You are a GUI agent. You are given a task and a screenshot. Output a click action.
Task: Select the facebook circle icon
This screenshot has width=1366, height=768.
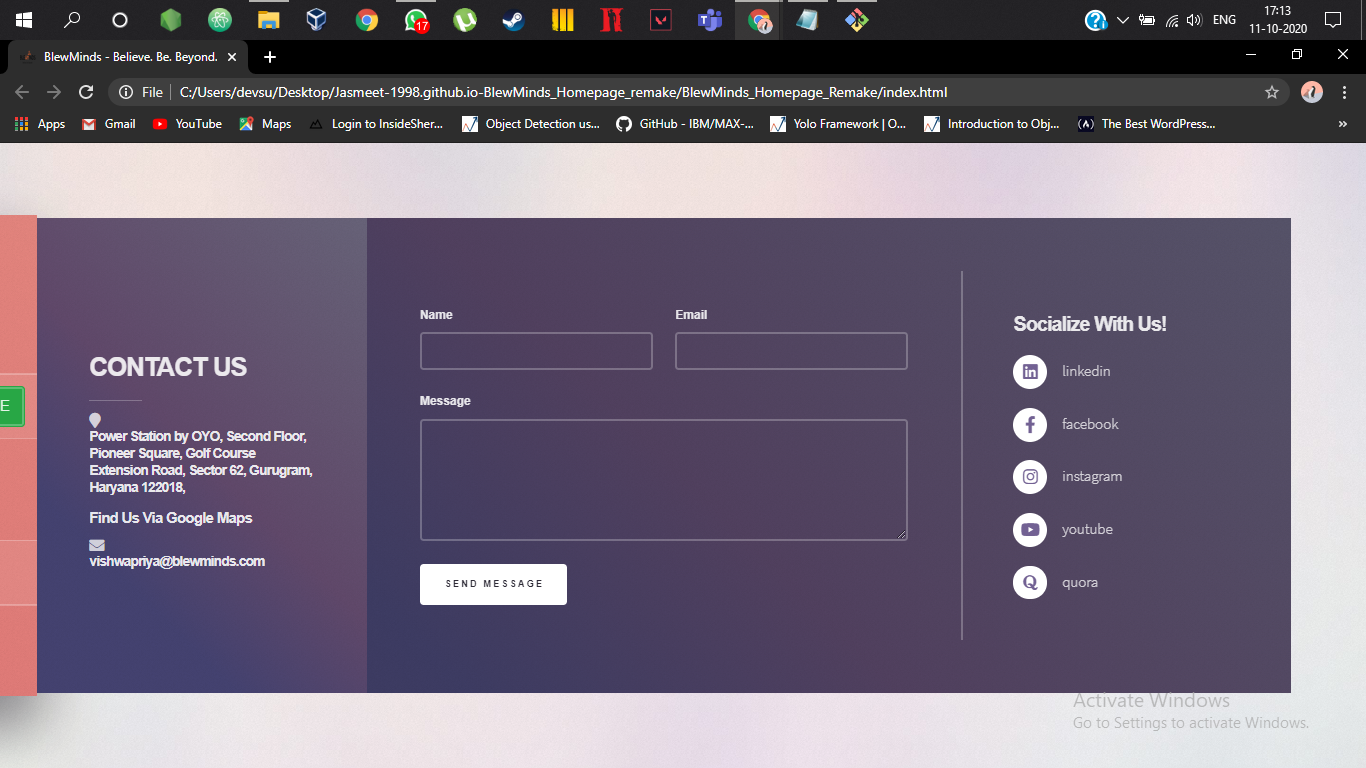1029,424
